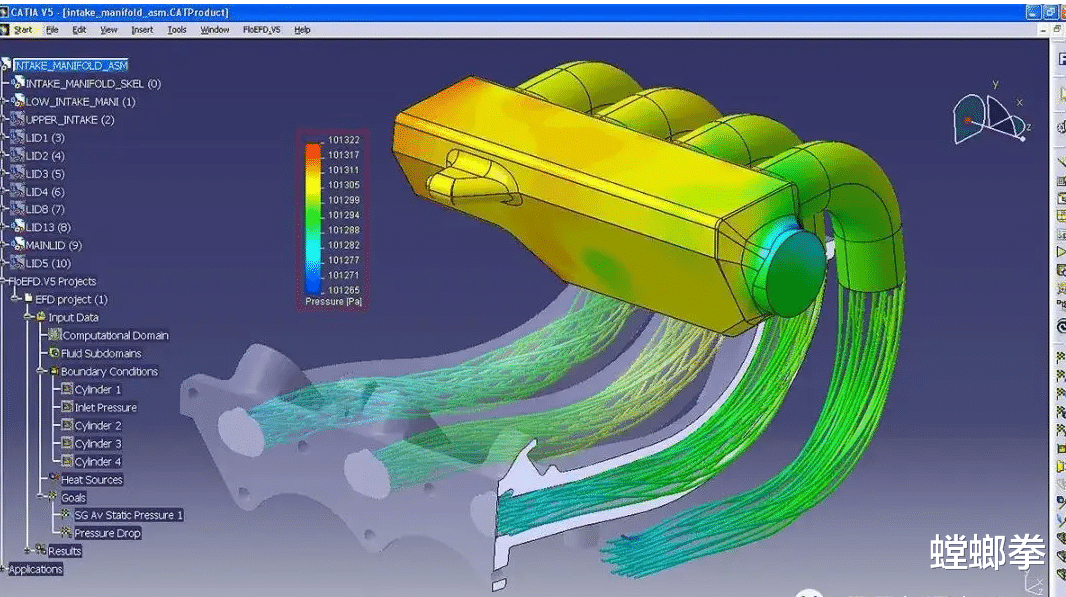The height and width of the screenshot is (597, 1066).
Task: Collapse the EFD project (1) node
Action: coord(15,298)
